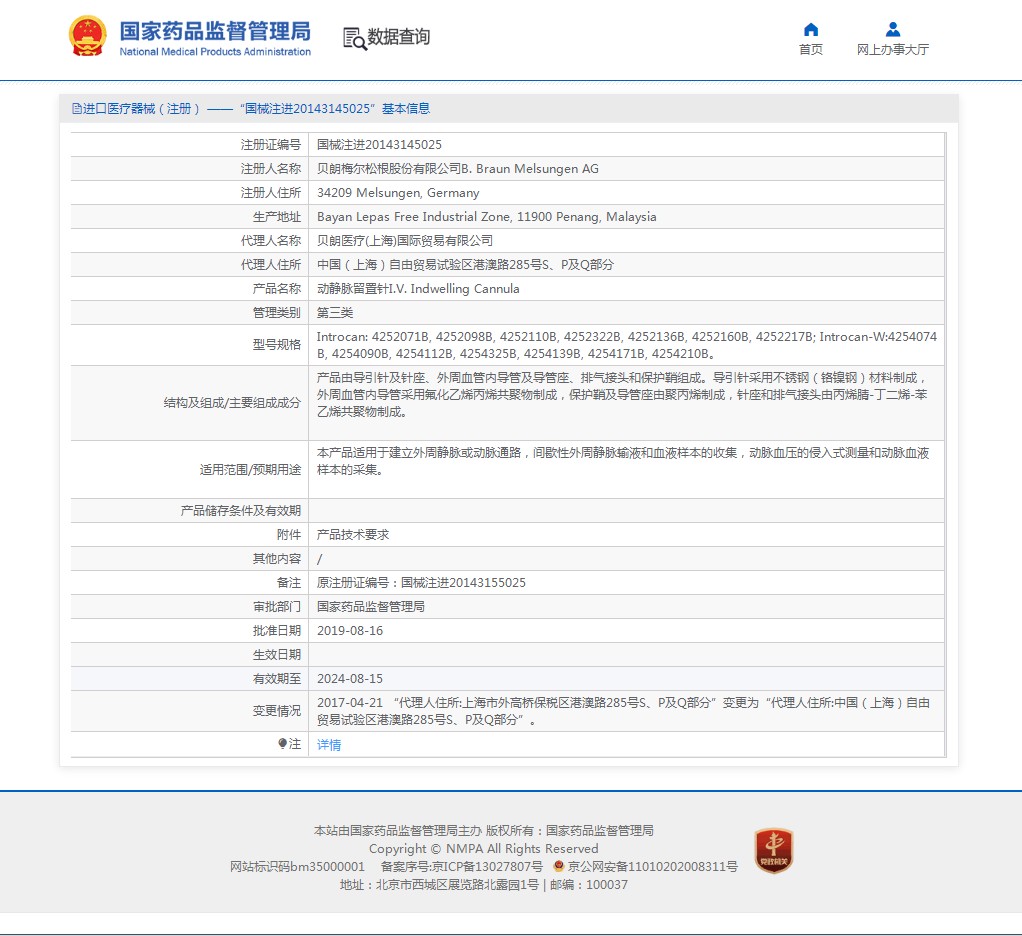Screen dimensions: 1022x936
Task: Click the 数据查询 search document icon
Action: 355,38
